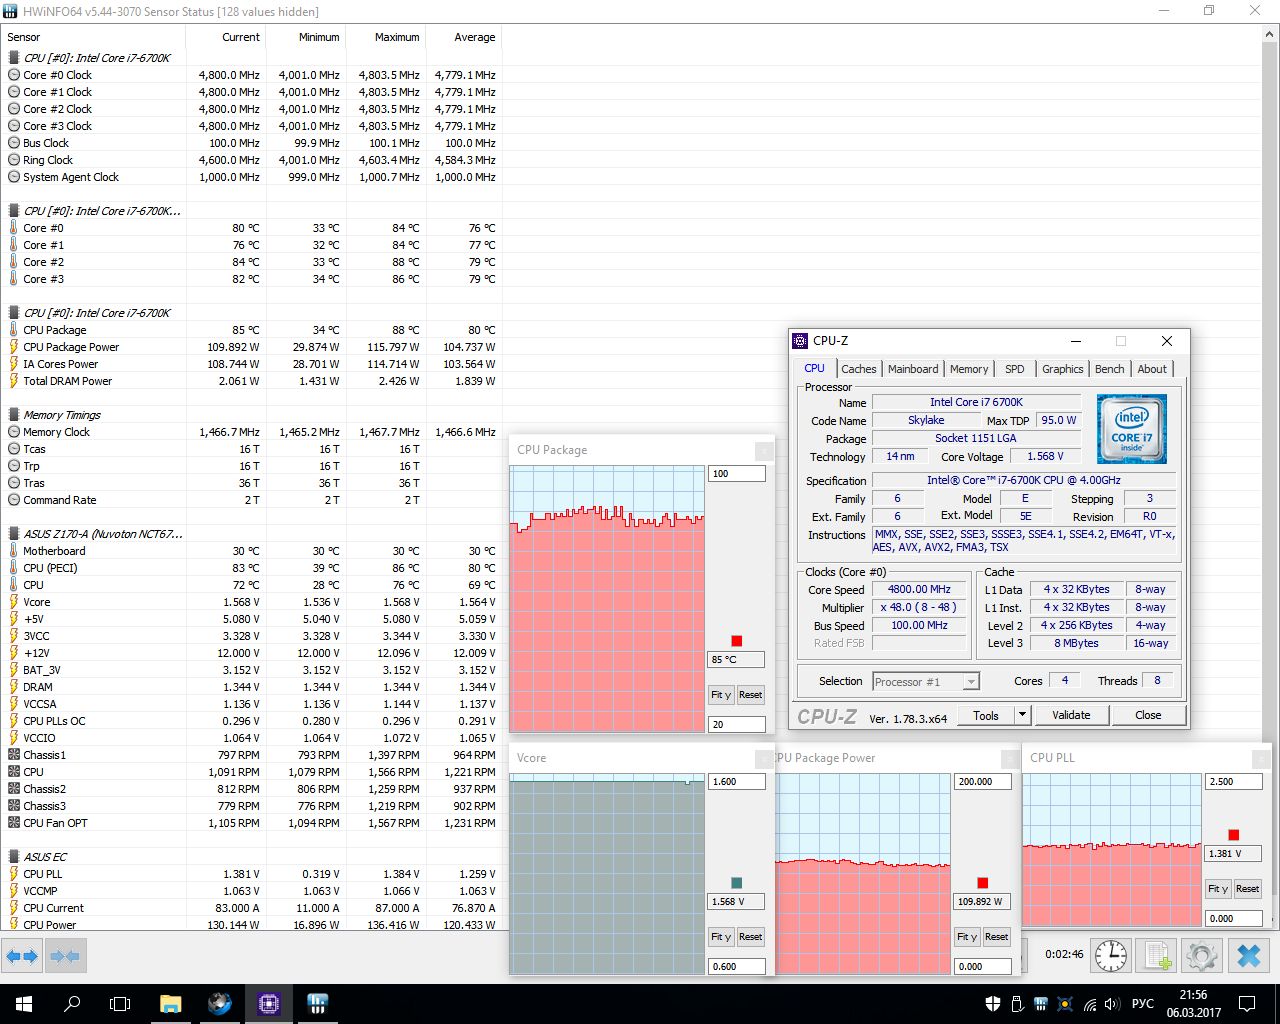Screen dimensions: 1280x1024
Task: Switch to the Mainboard tab in CPU-Z
Action: (x=913, y=369)
